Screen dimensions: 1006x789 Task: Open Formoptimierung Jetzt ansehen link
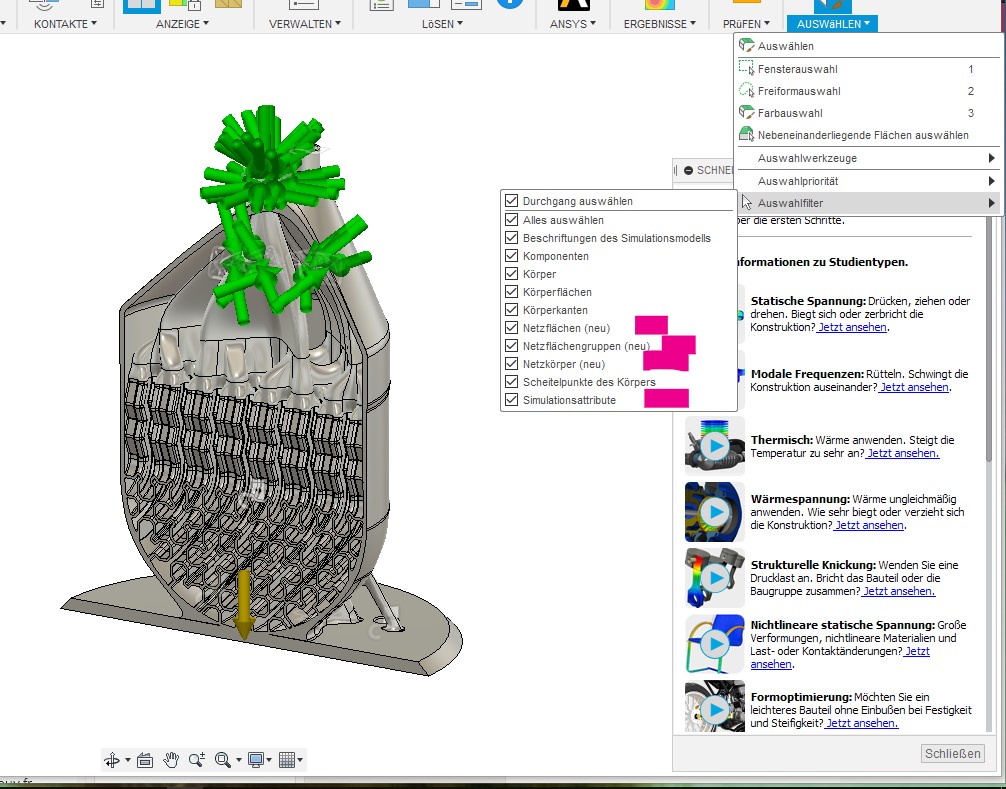[861, 723]
